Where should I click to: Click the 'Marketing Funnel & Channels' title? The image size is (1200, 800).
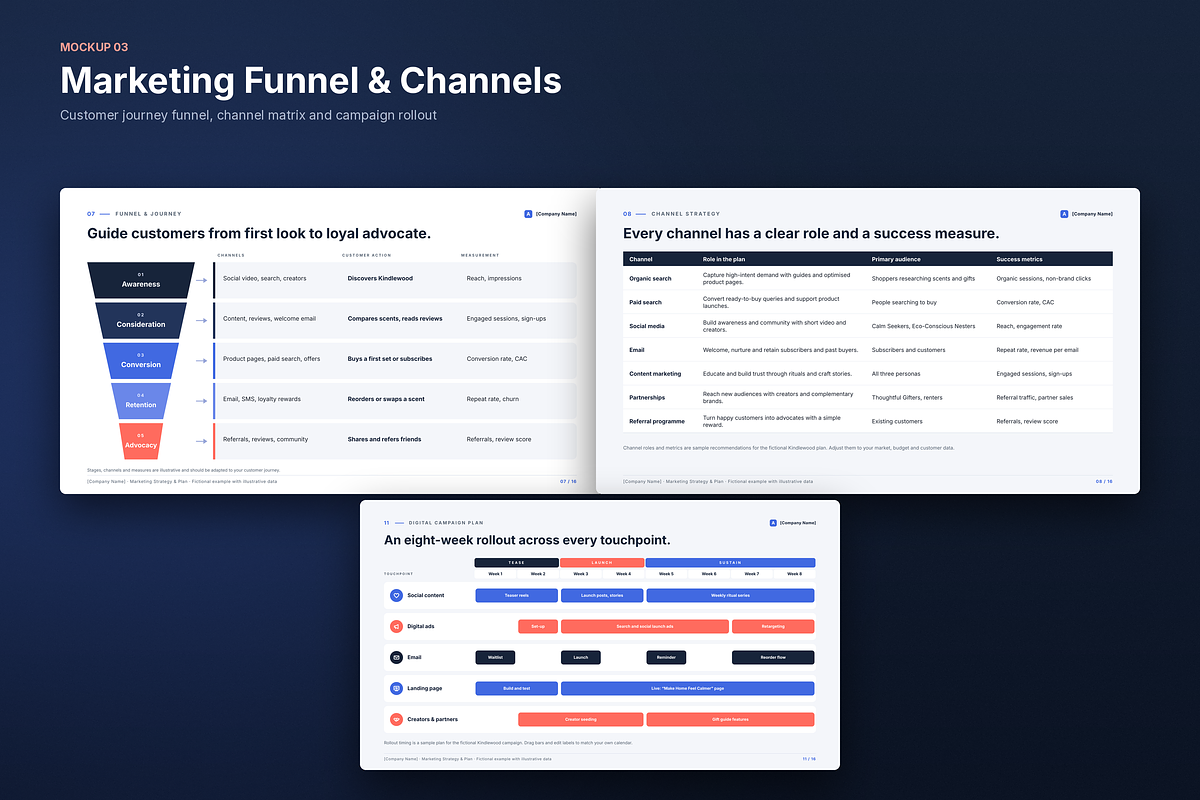(x=311, y=80)
